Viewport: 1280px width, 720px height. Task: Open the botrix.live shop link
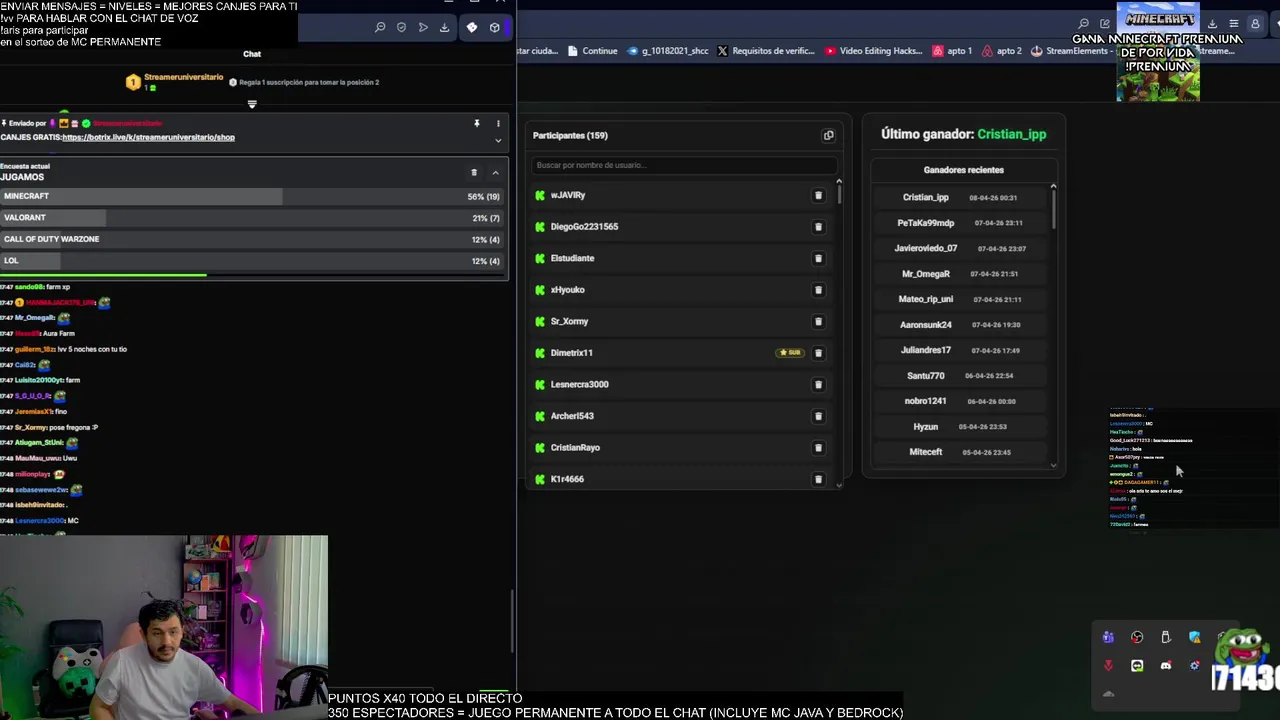point(148,137)
